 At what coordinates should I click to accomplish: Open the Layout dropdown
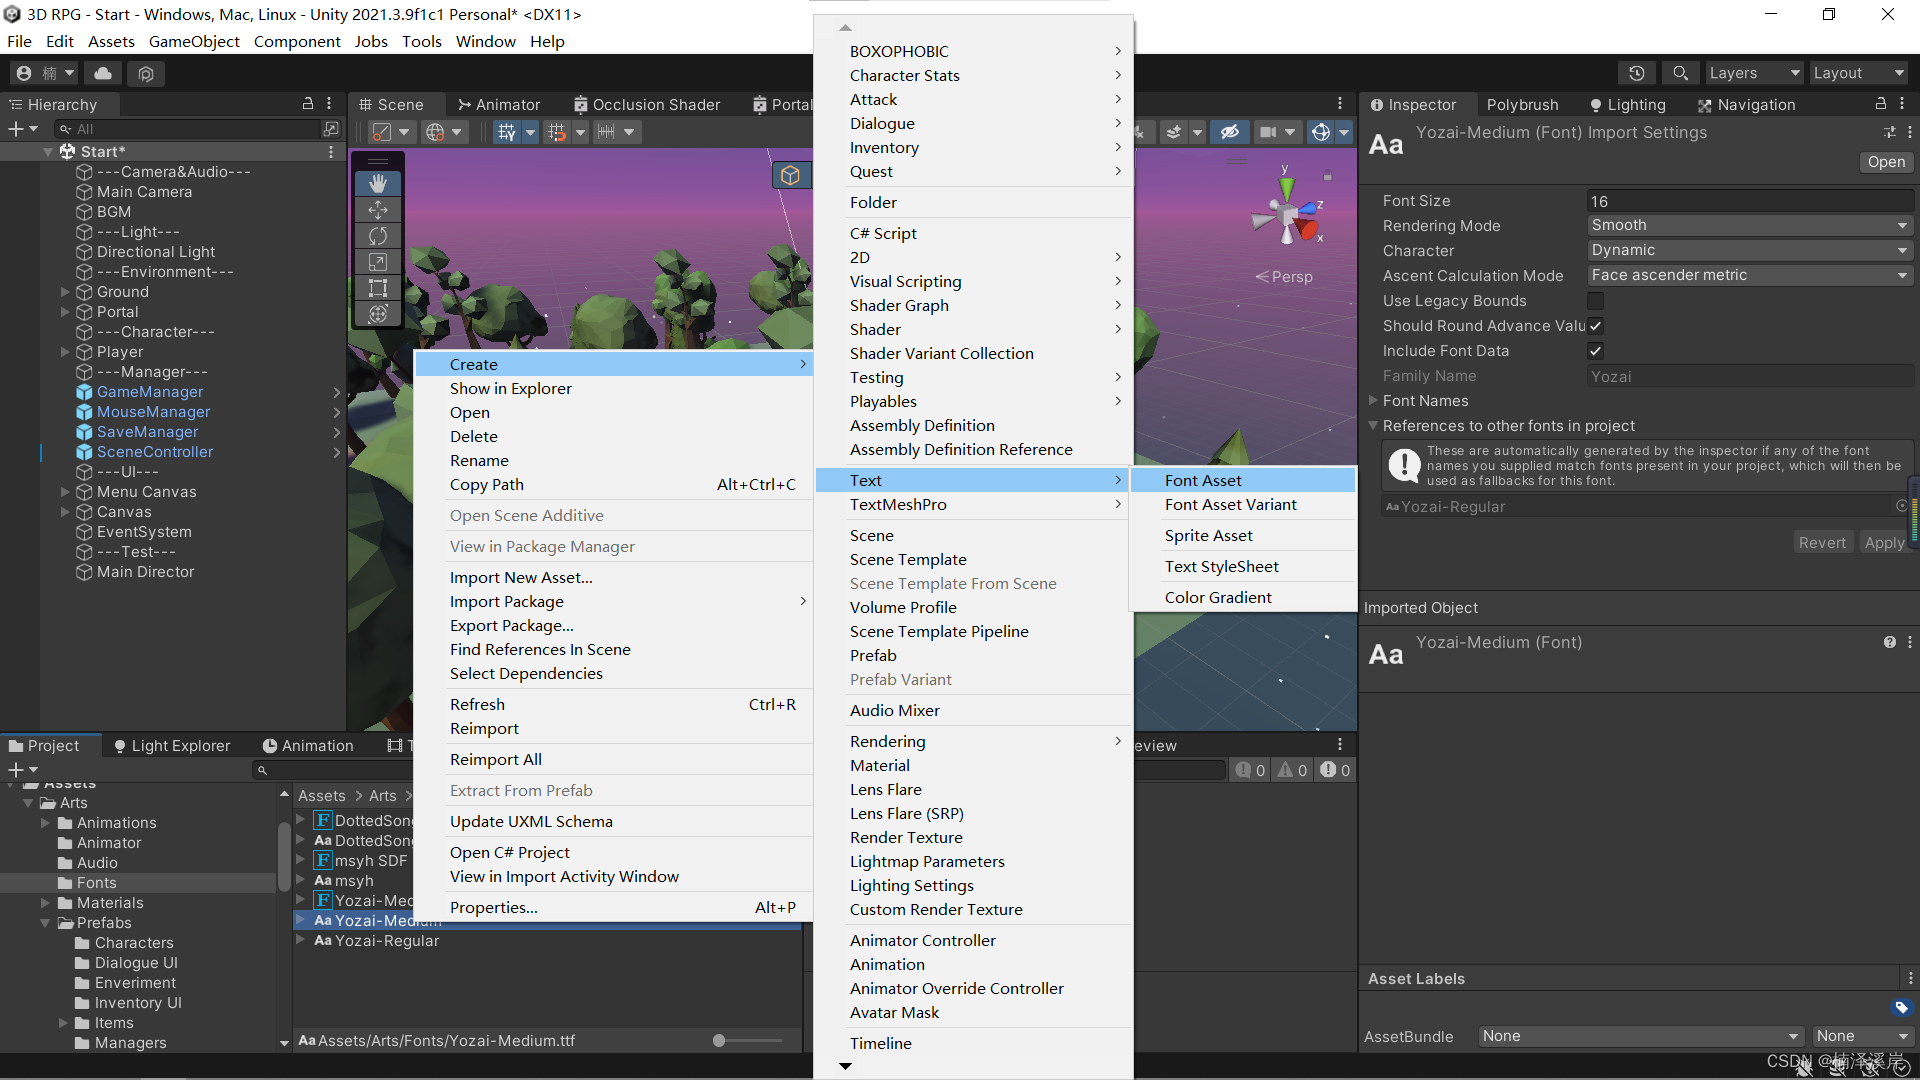[x=1859, y=73]
